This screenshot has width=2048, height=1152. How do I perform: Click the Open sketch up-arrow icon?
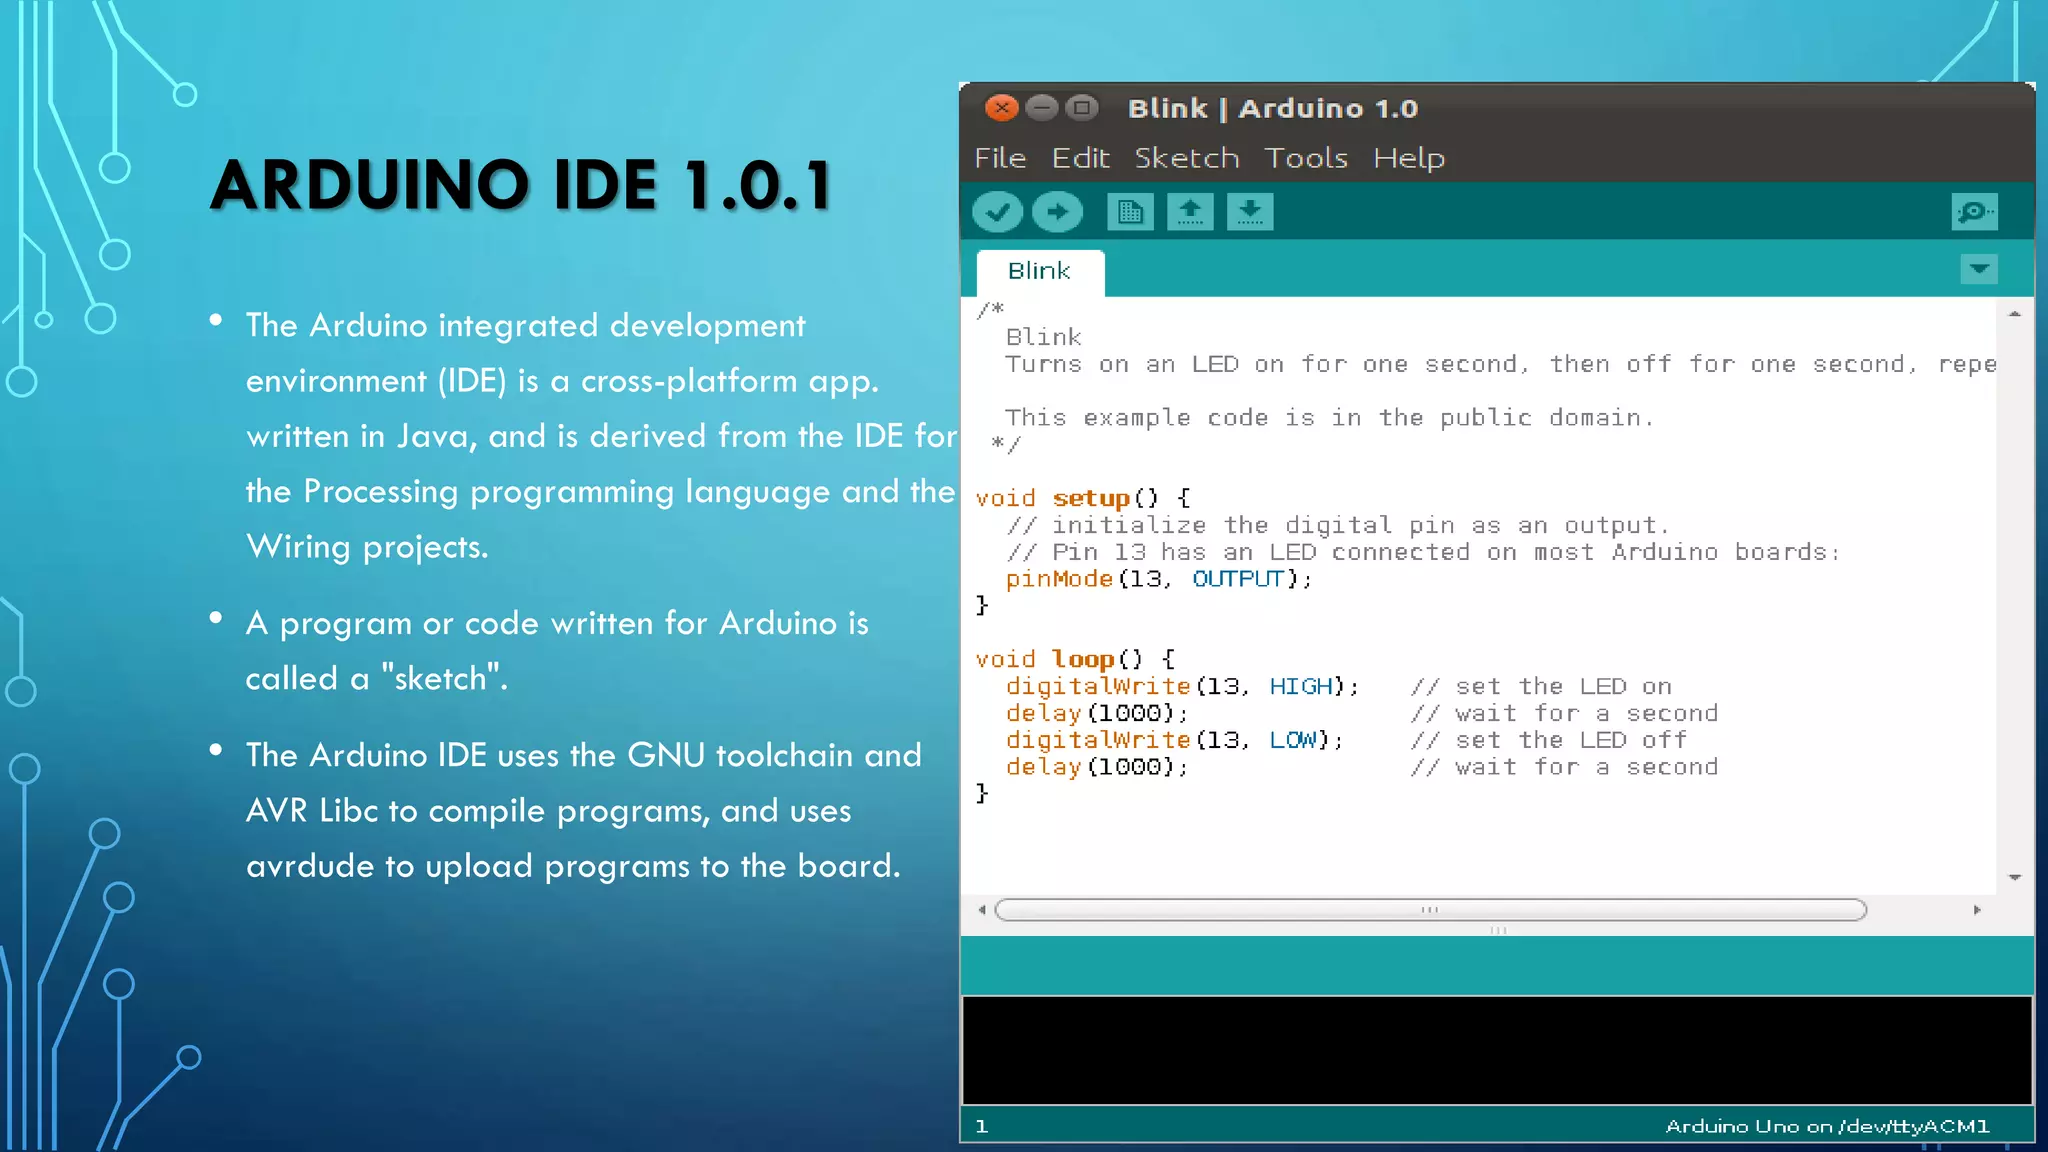tap(1190, 212)
